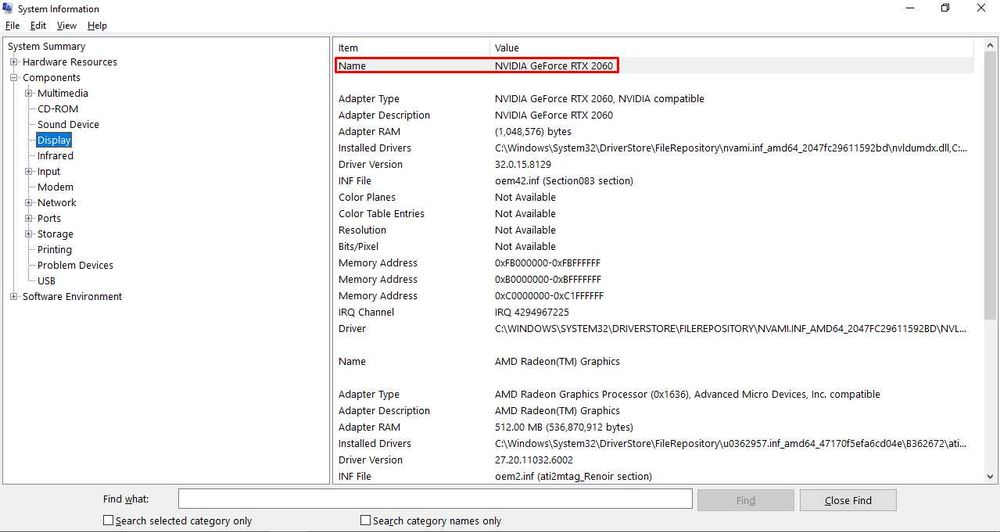
Task: Expand the Hardware Resources node
Action: tap(13, 62)
